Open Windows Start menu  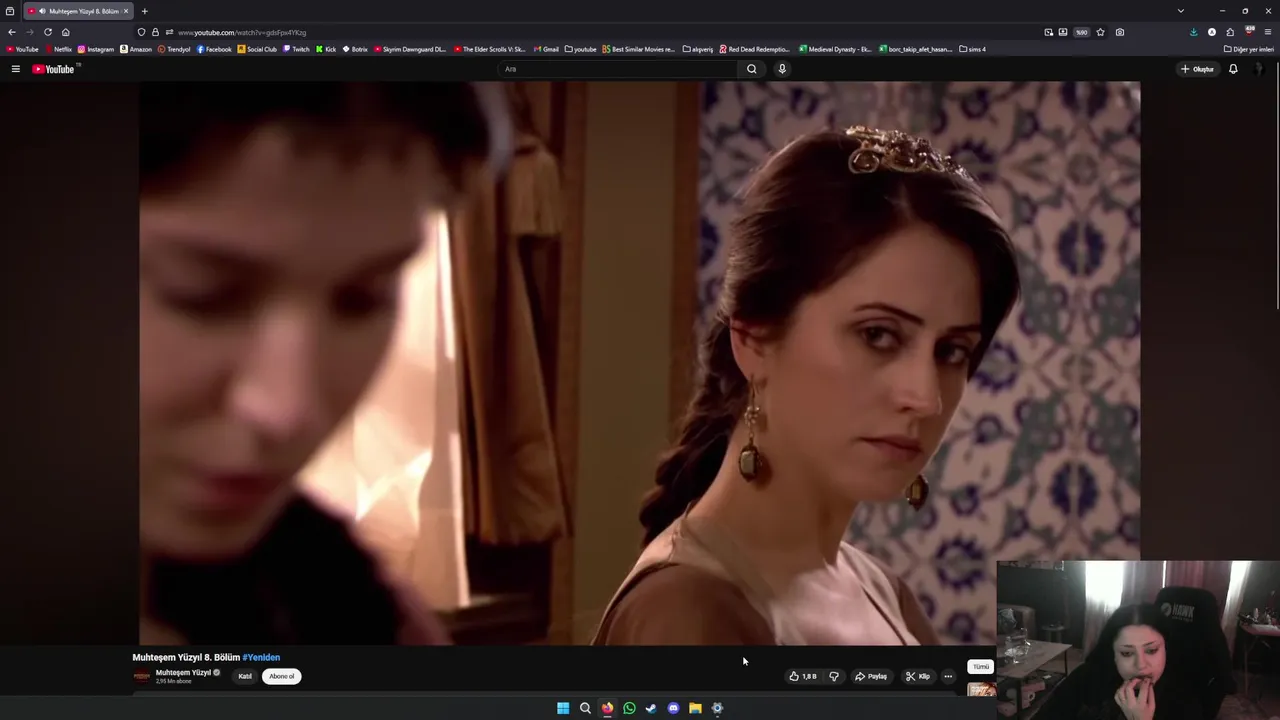pos(563,708)
